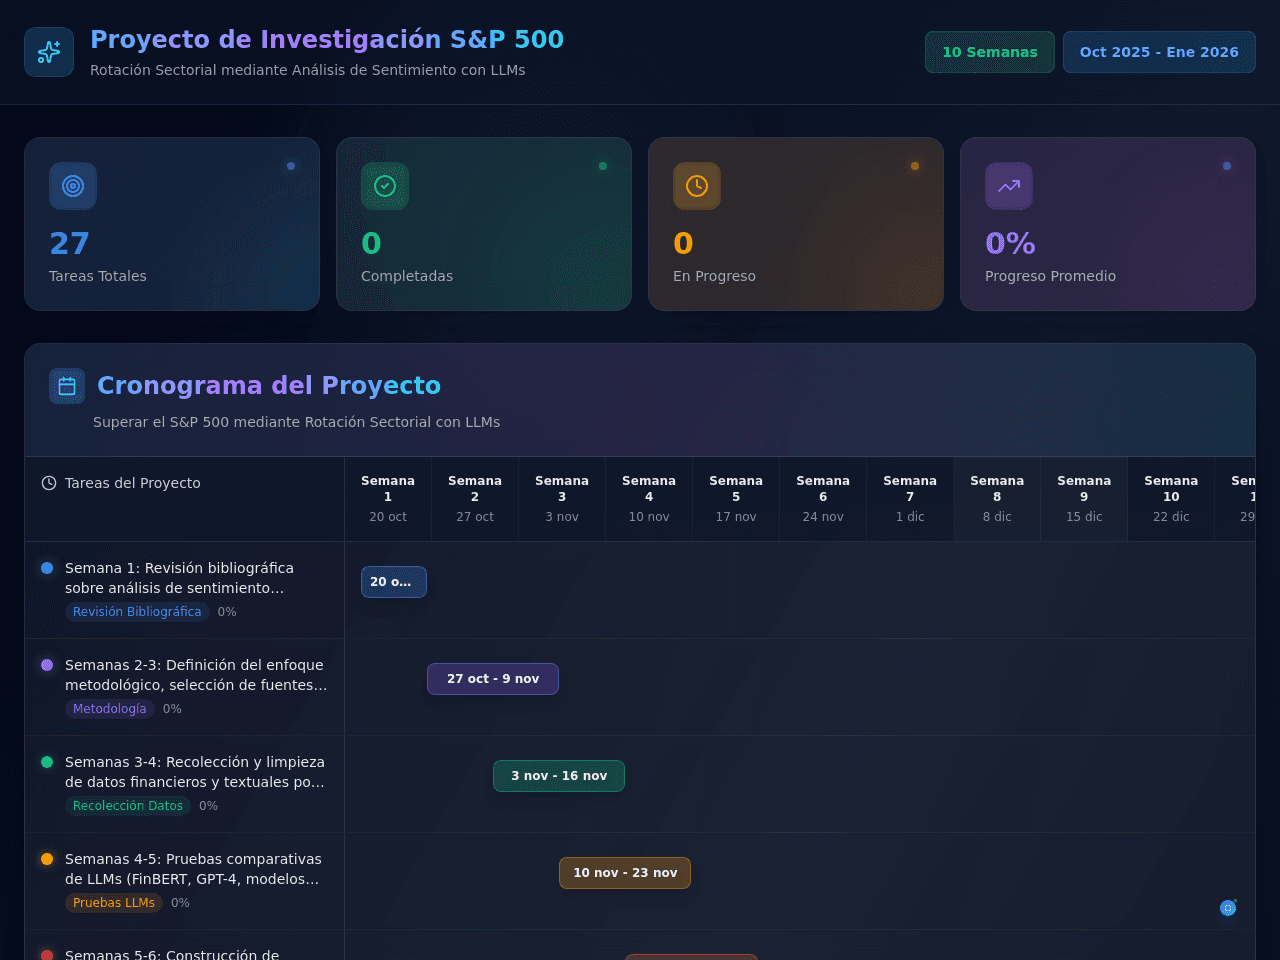Click the Pruebas LLMs tag
Image resolution: width=1280 pixels, height=960 pixels.
[114, 903]
